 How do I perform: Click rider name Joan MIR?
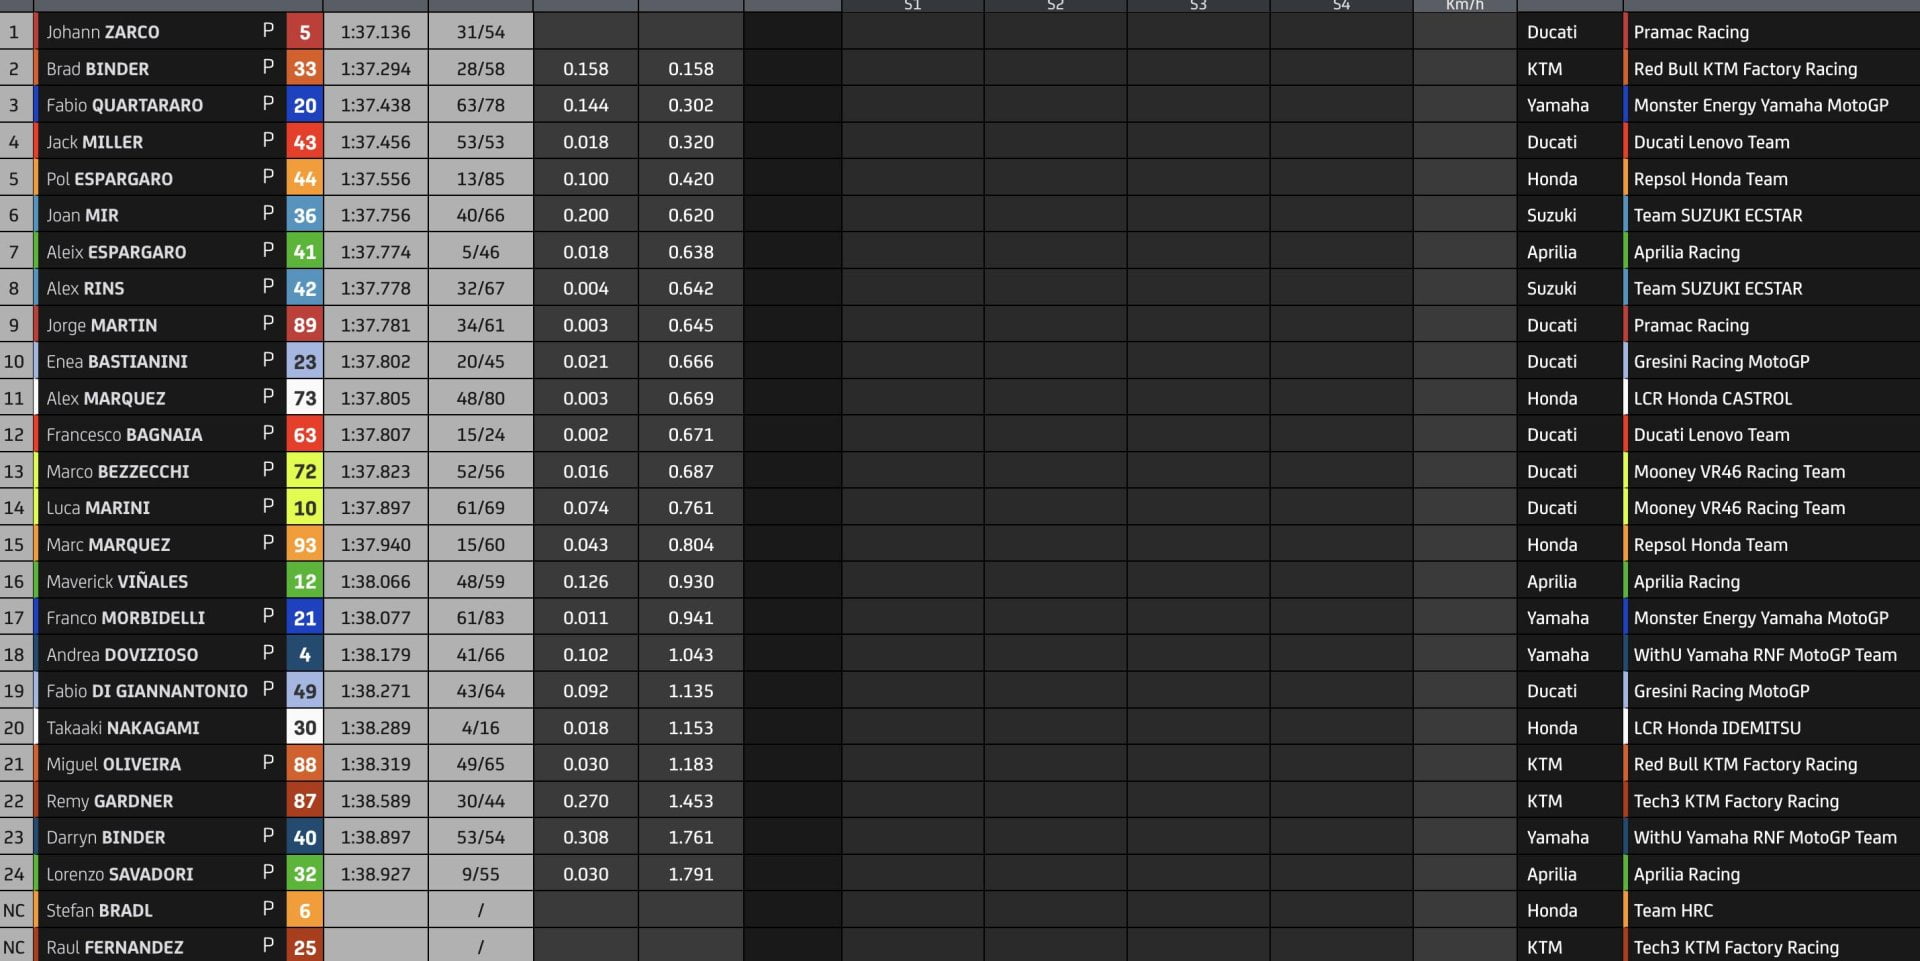click(82, 215)
